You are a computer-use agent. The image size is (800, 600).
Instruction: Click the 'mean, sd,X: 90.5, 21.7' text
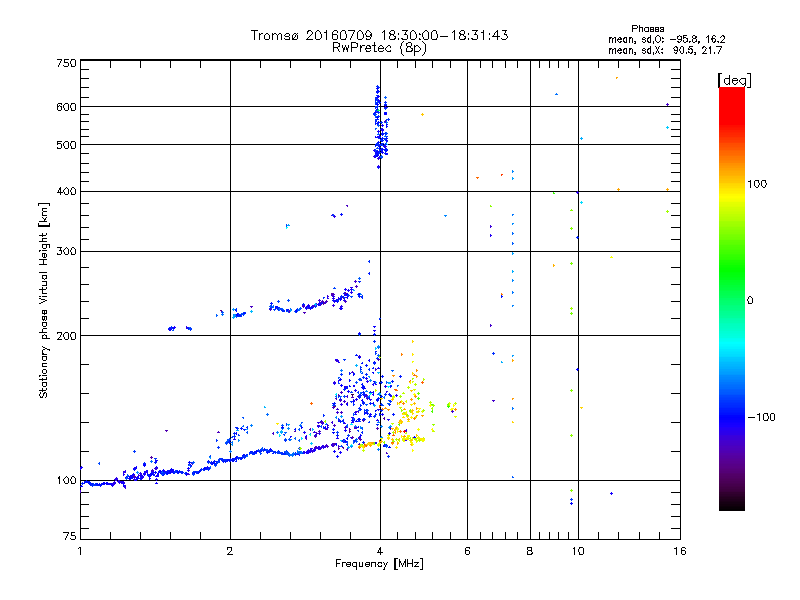click(x=665, y=50)
